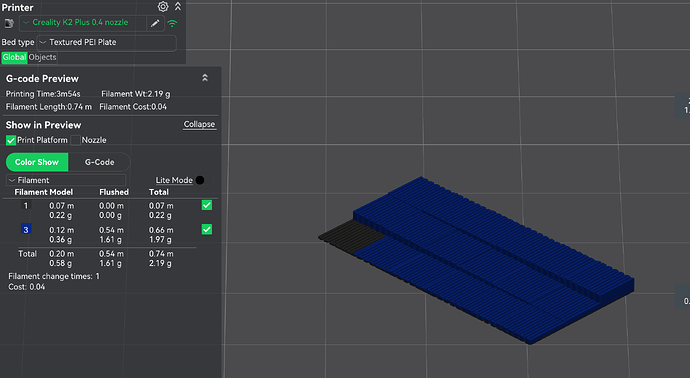Image resolution: width=690 pixels, height=378 pixels.
Task: Open Creality K2 Plus printer dropdown
Action: (83, 23)
